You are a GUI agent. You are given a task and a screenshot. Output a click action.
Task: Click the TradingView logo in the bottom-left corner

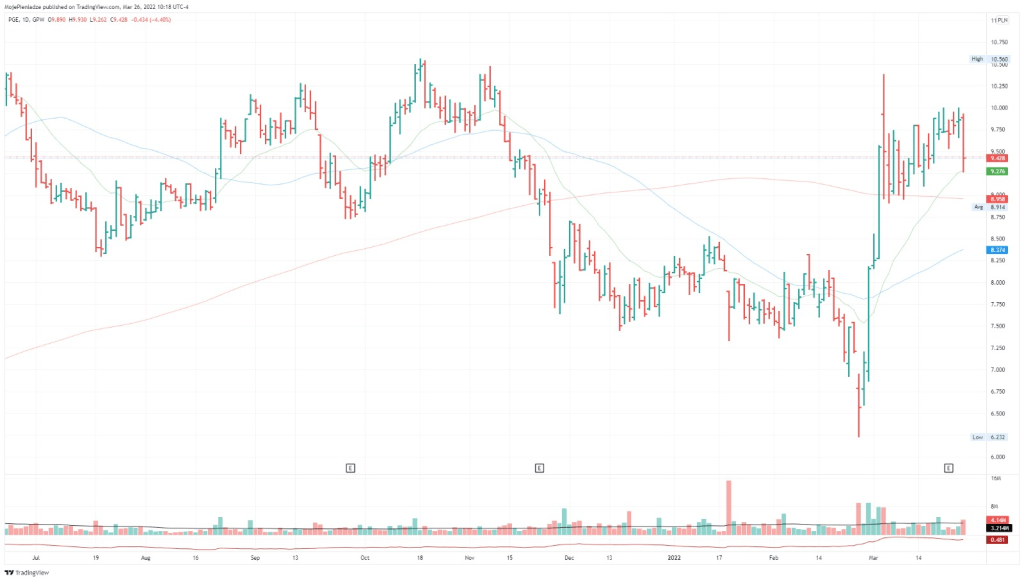point(24,572)
